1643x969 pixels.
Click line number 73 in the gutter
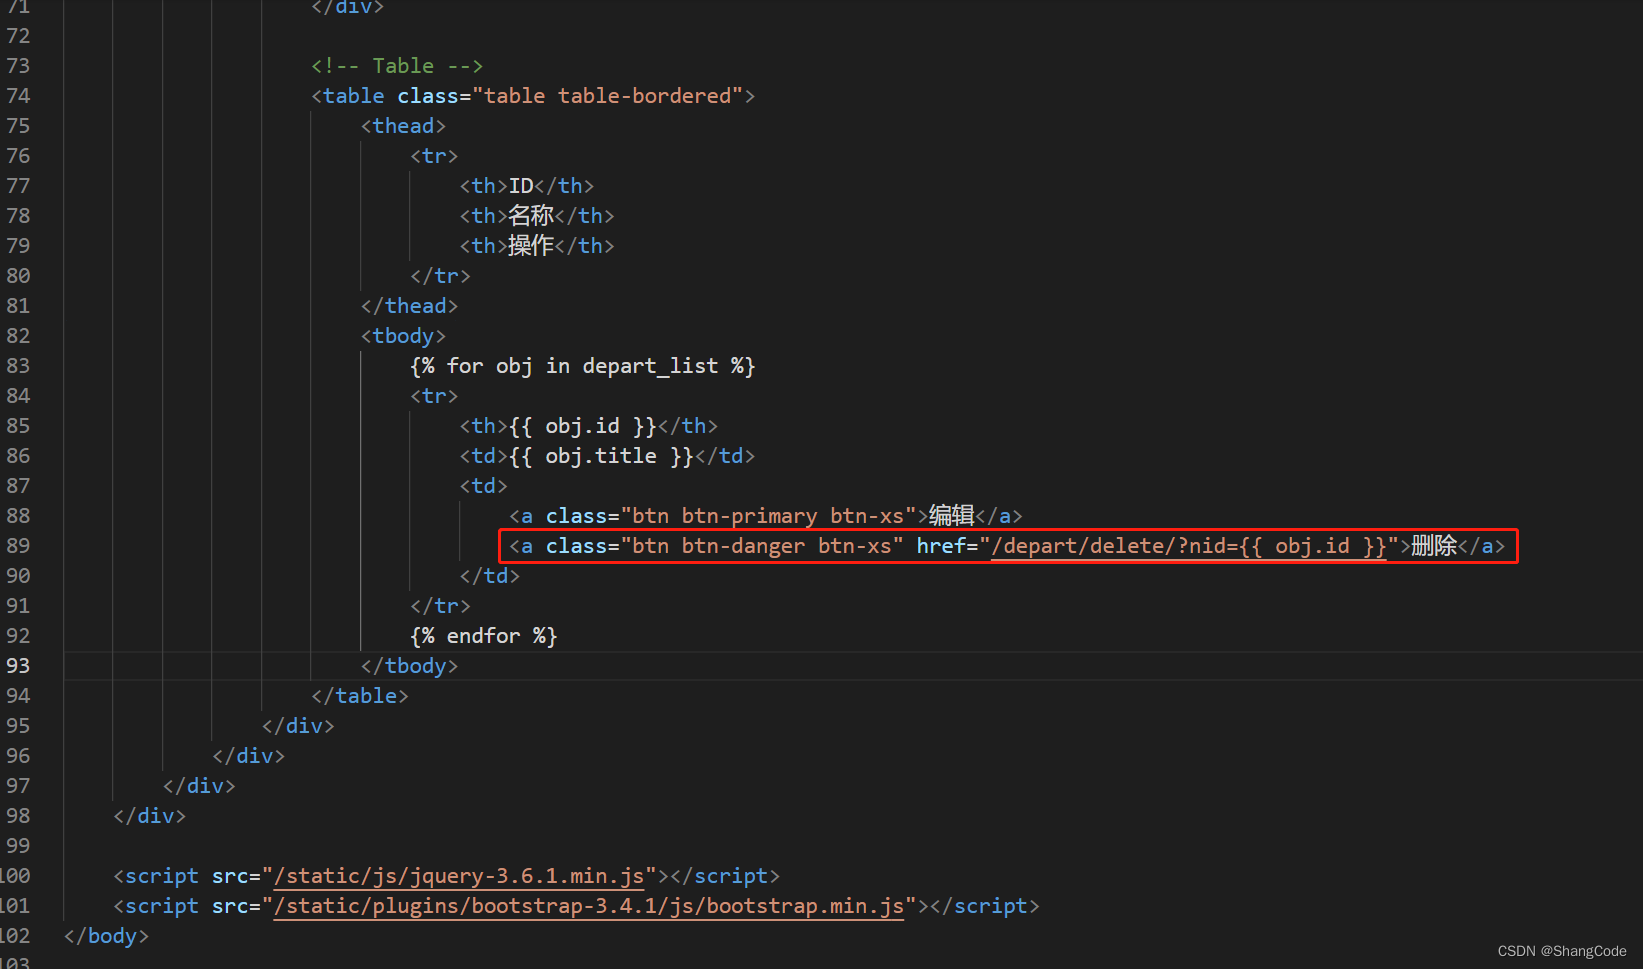(18, 66)
